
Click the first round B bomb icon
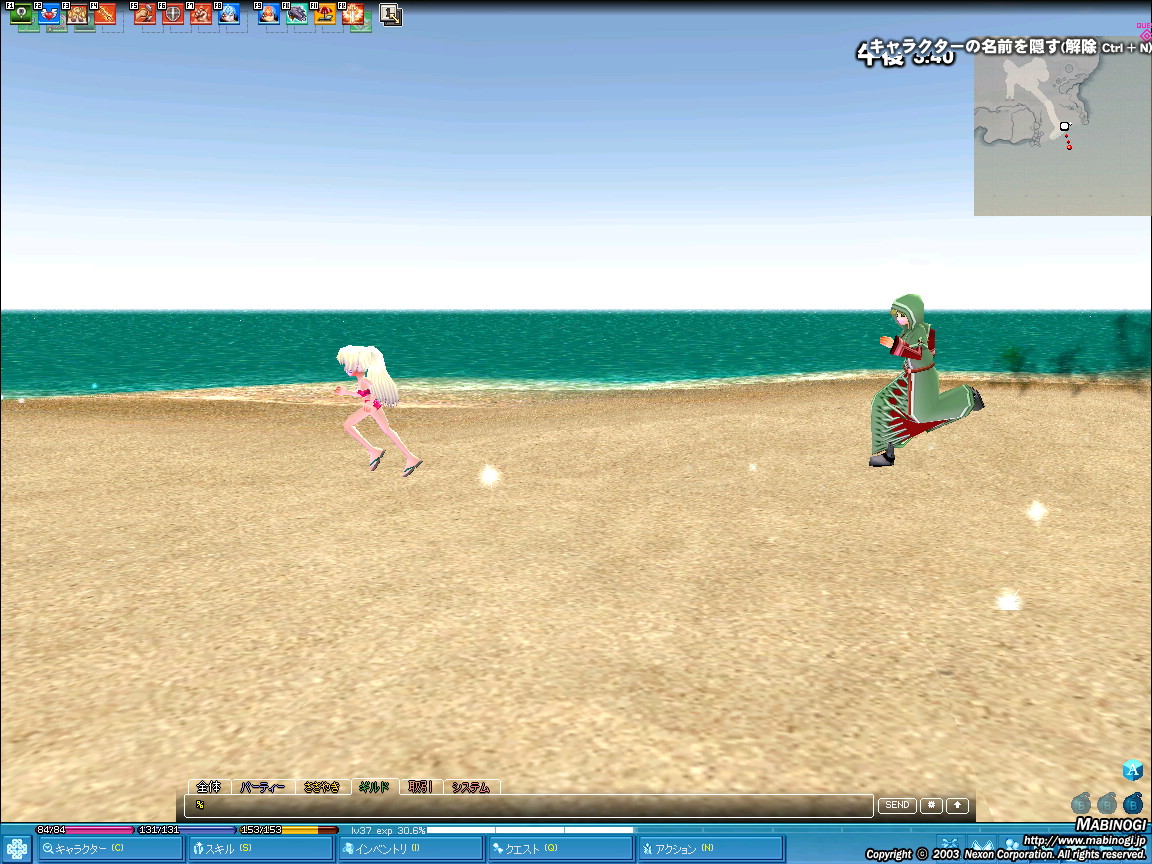coord(1081,803)
